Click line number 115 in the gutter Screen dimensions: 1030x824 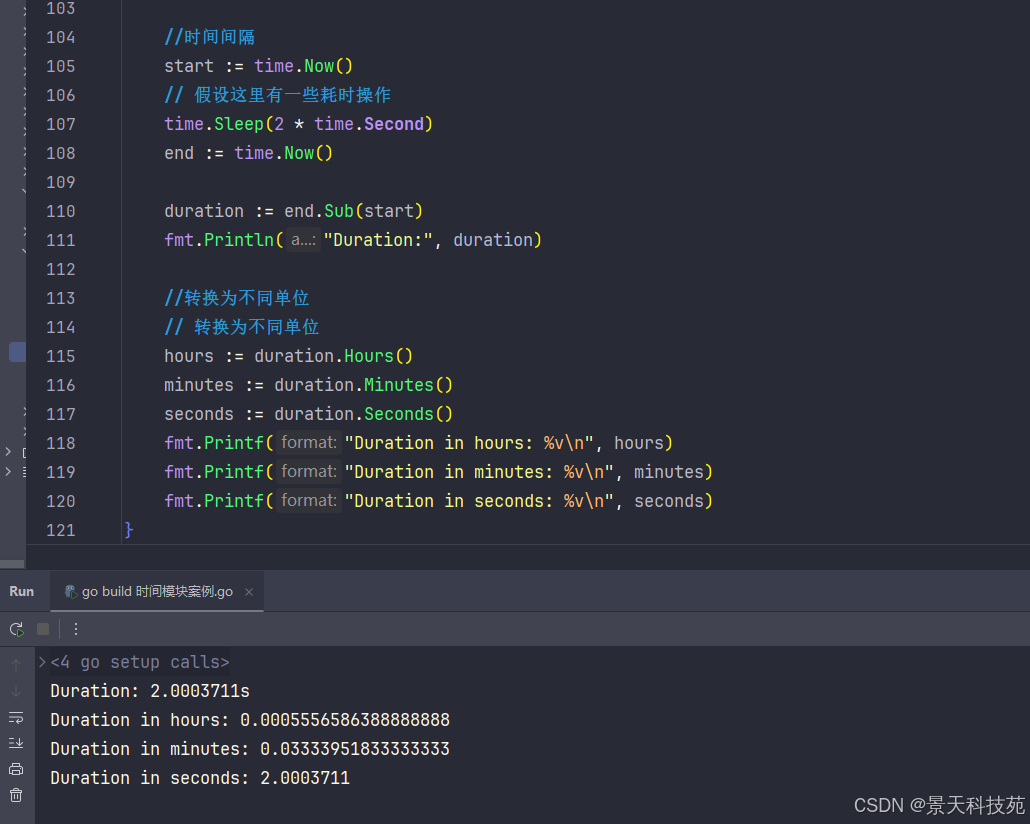pos(60,356)
